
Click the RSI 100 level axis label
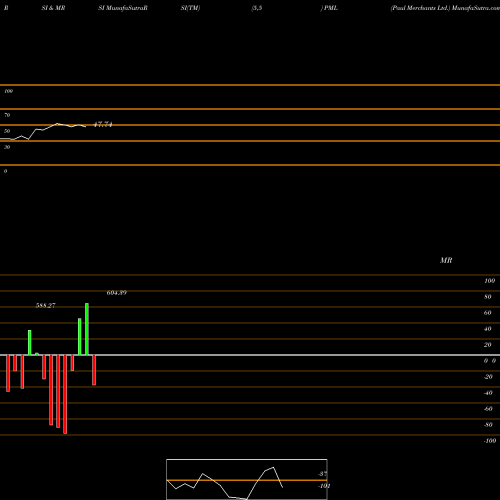[8, 91]
